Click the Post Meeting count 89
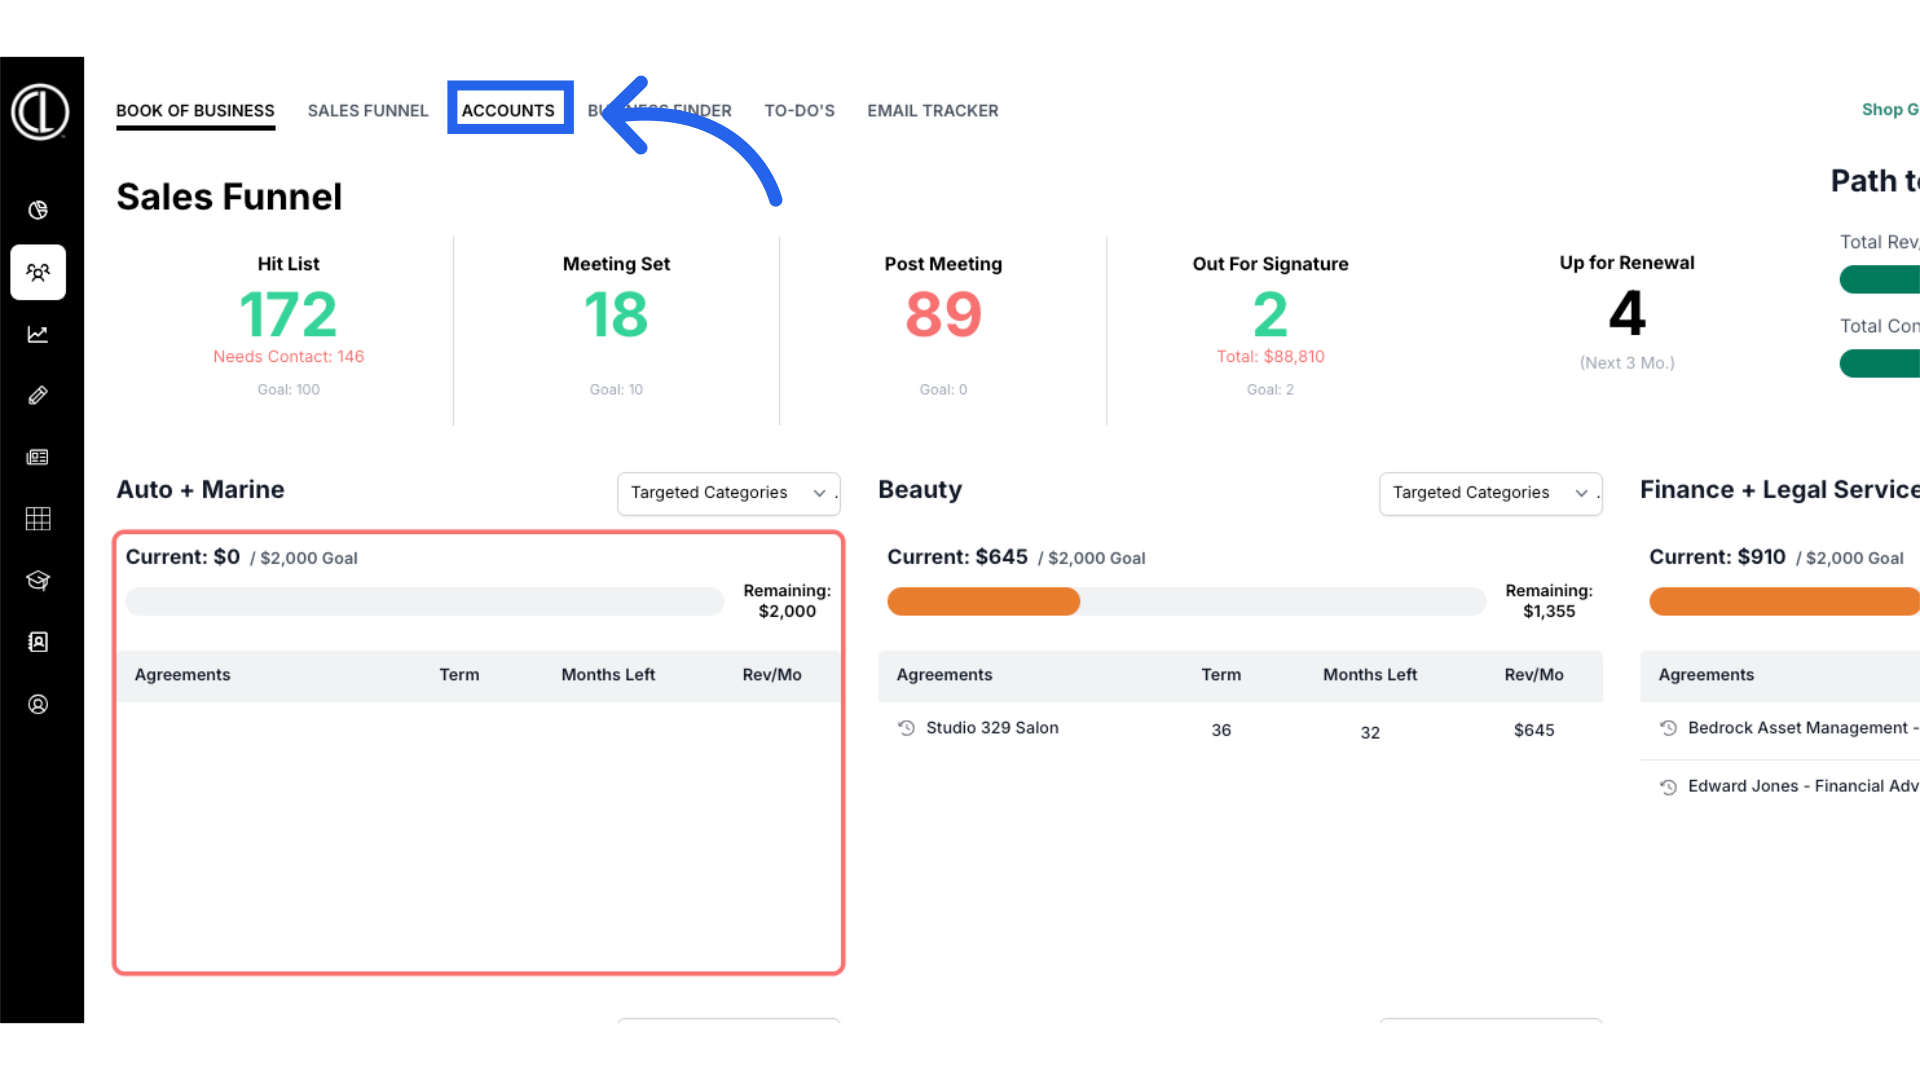The width and height of the screenshot is (1920, 1080). click(x=943, y=315)
